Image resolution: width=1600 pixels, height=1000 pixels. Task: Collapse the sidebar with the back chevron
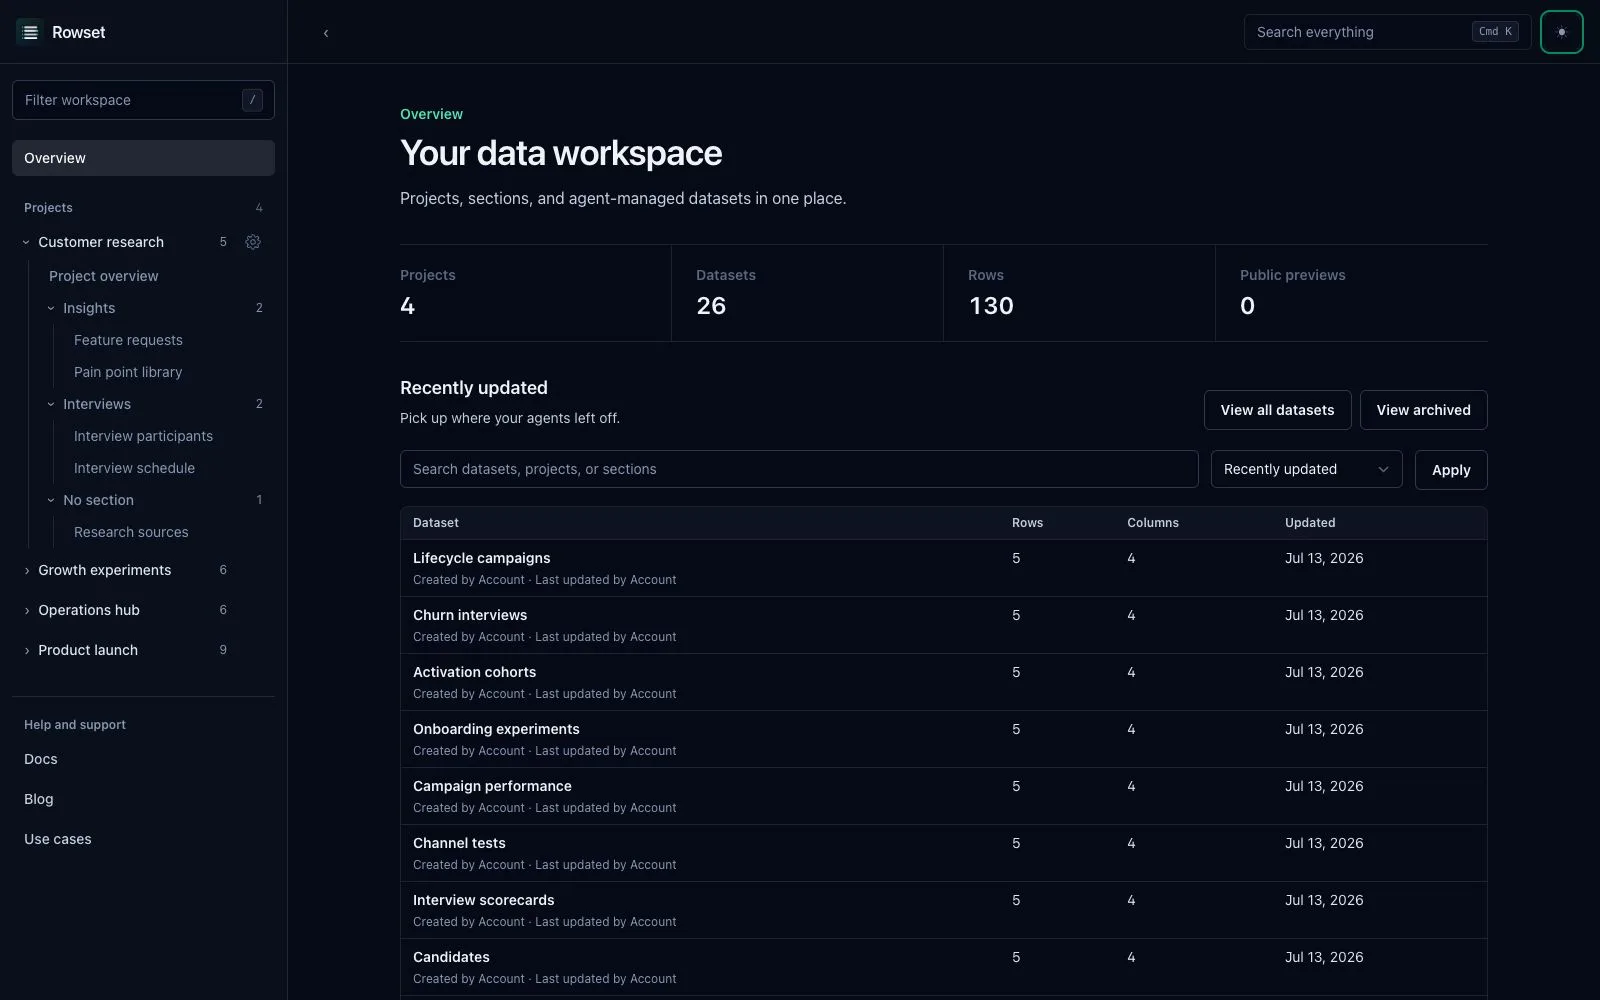326,33
